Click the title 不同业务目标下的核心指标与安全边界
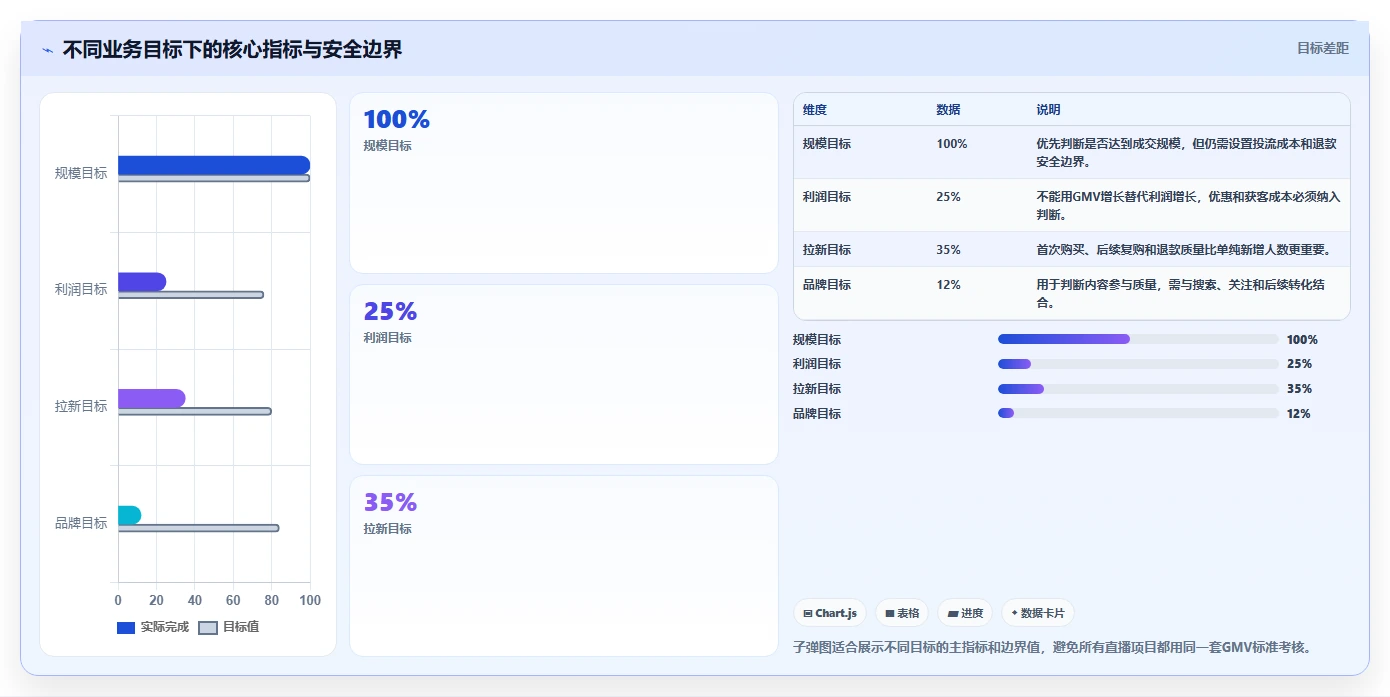Image resolution: width=1390 pixels, height=697 pixels. point(232,49)
